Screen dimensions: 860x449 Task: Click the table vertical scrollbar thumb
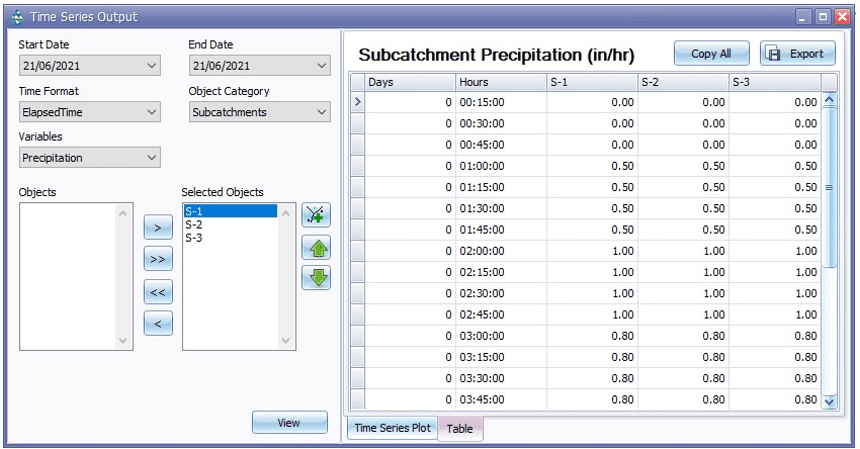(x=829, y=187)
